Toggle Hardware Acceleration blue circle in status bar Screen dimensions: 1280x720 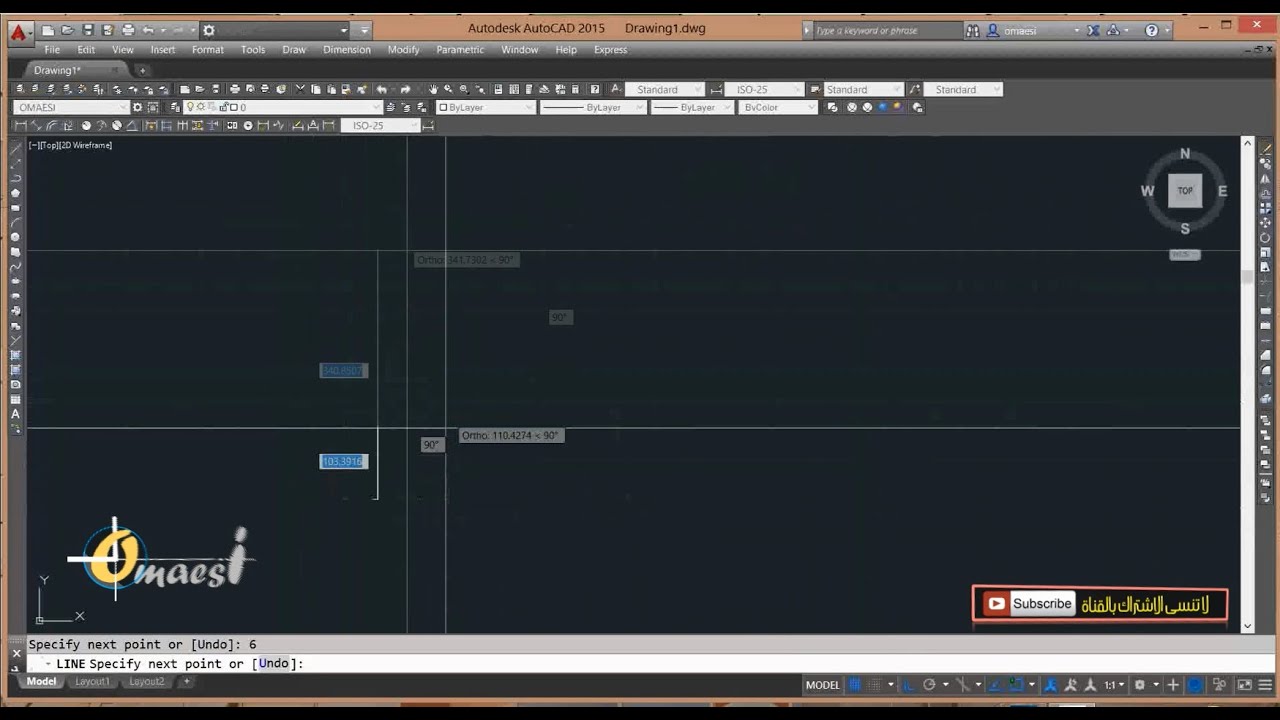1195,685
